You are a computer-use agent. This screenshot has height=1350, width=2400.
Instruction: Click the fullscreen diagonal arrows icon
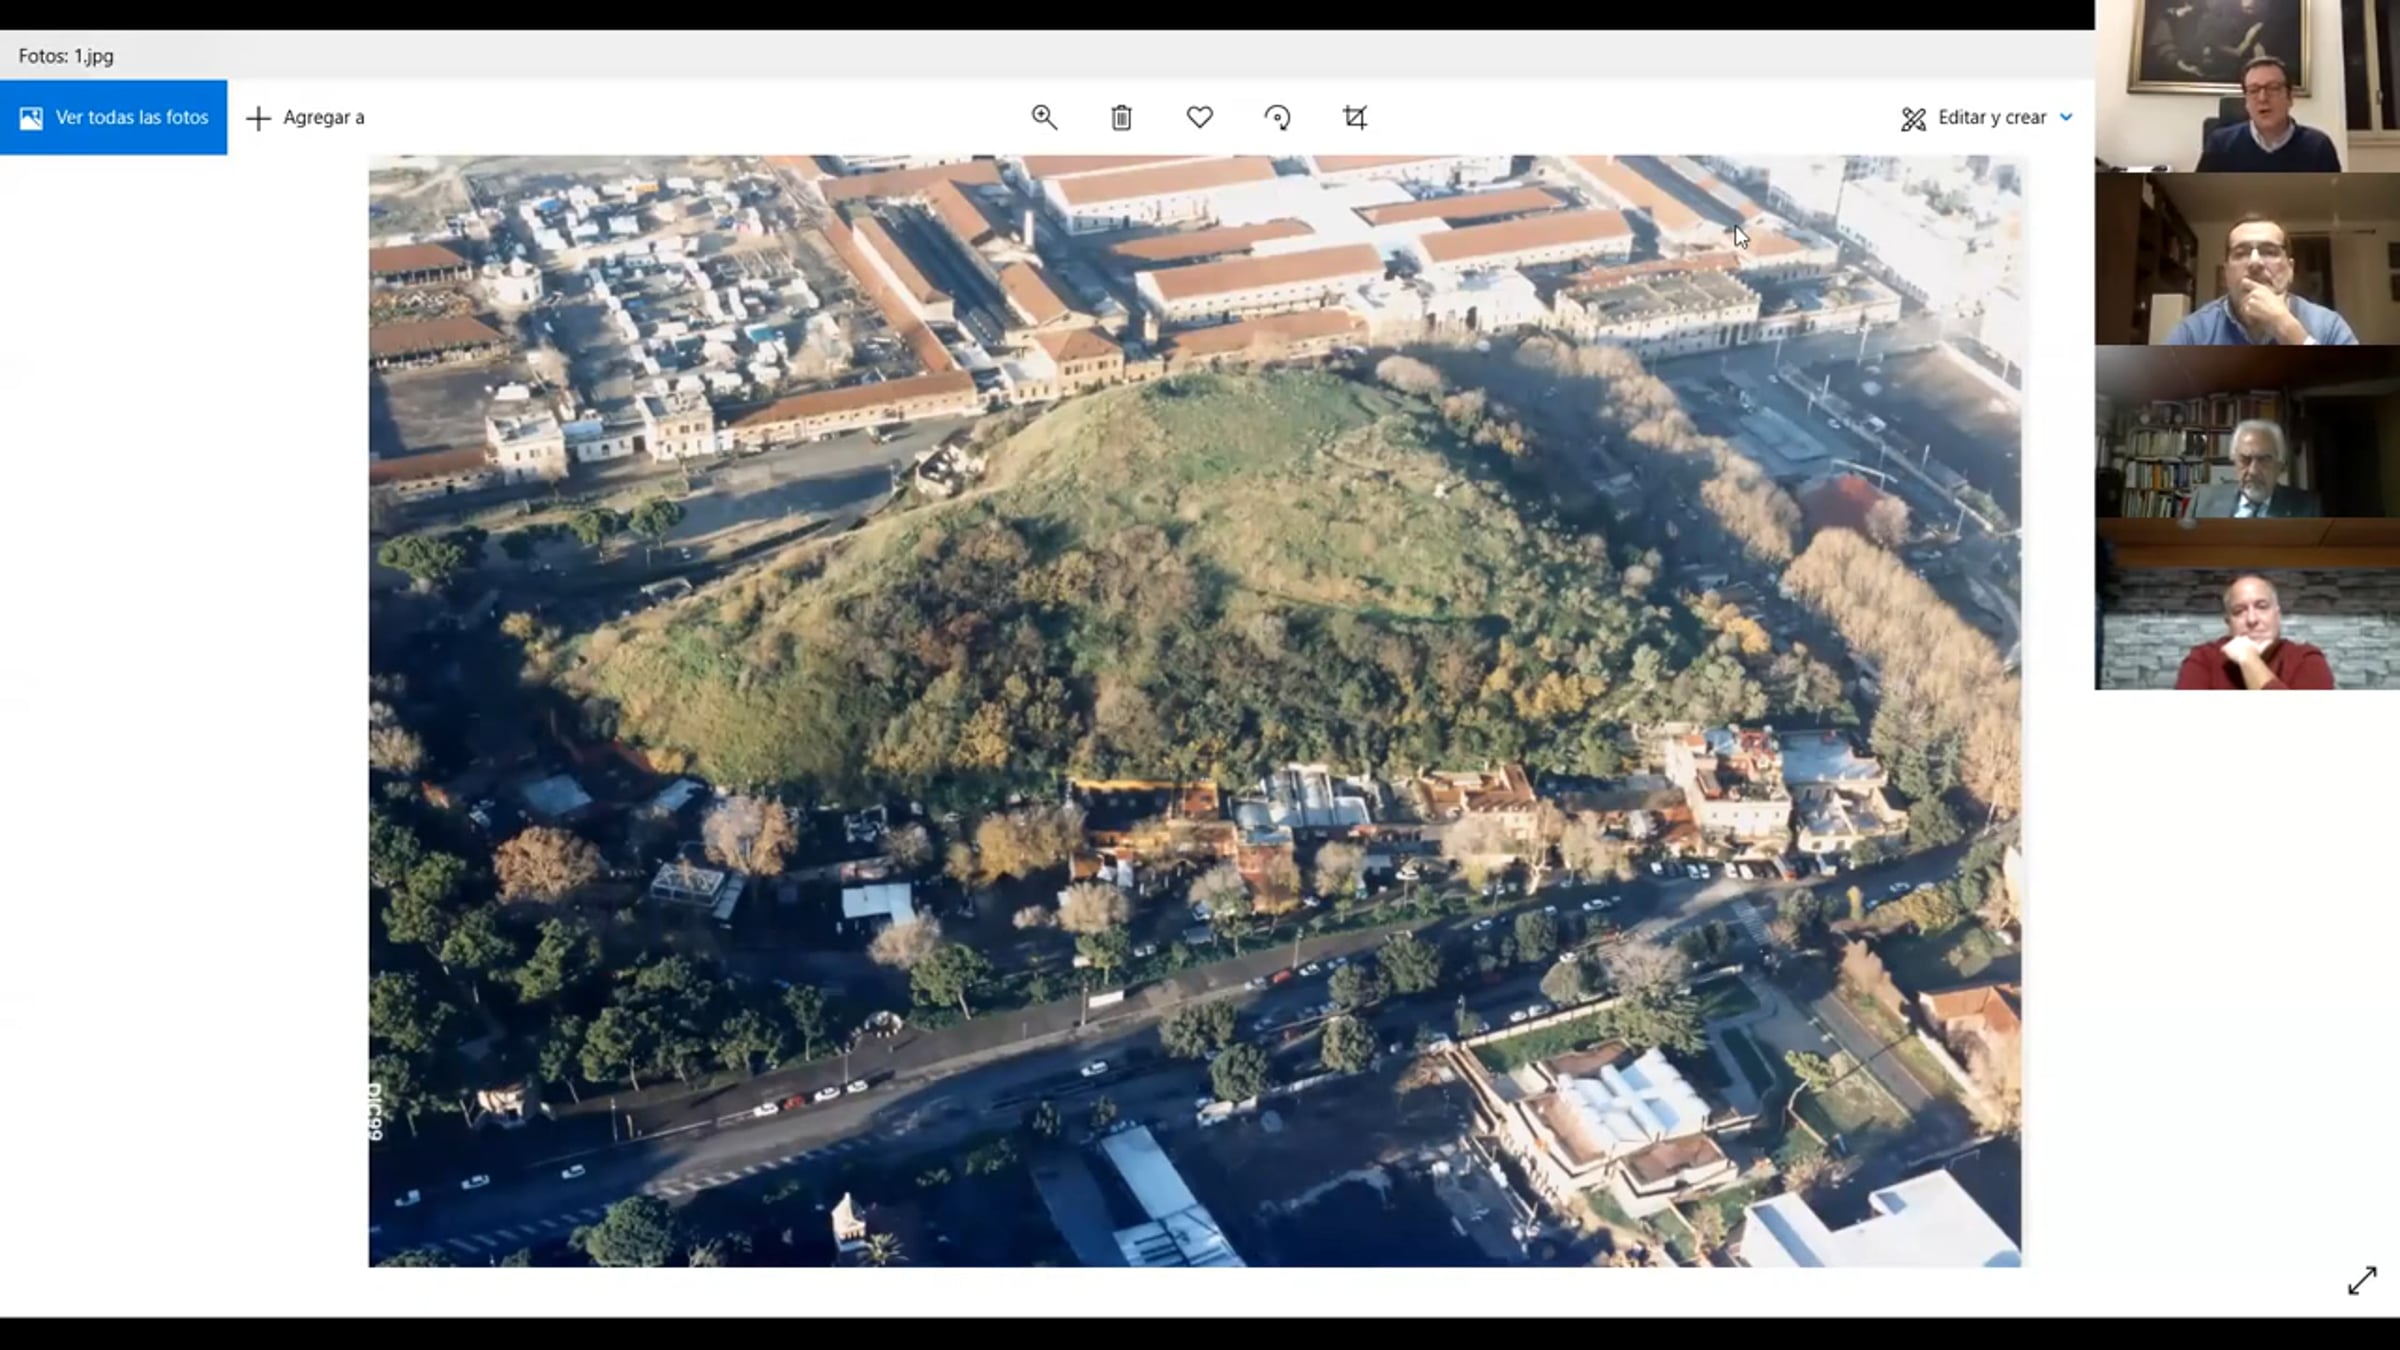[2362, 1280]
